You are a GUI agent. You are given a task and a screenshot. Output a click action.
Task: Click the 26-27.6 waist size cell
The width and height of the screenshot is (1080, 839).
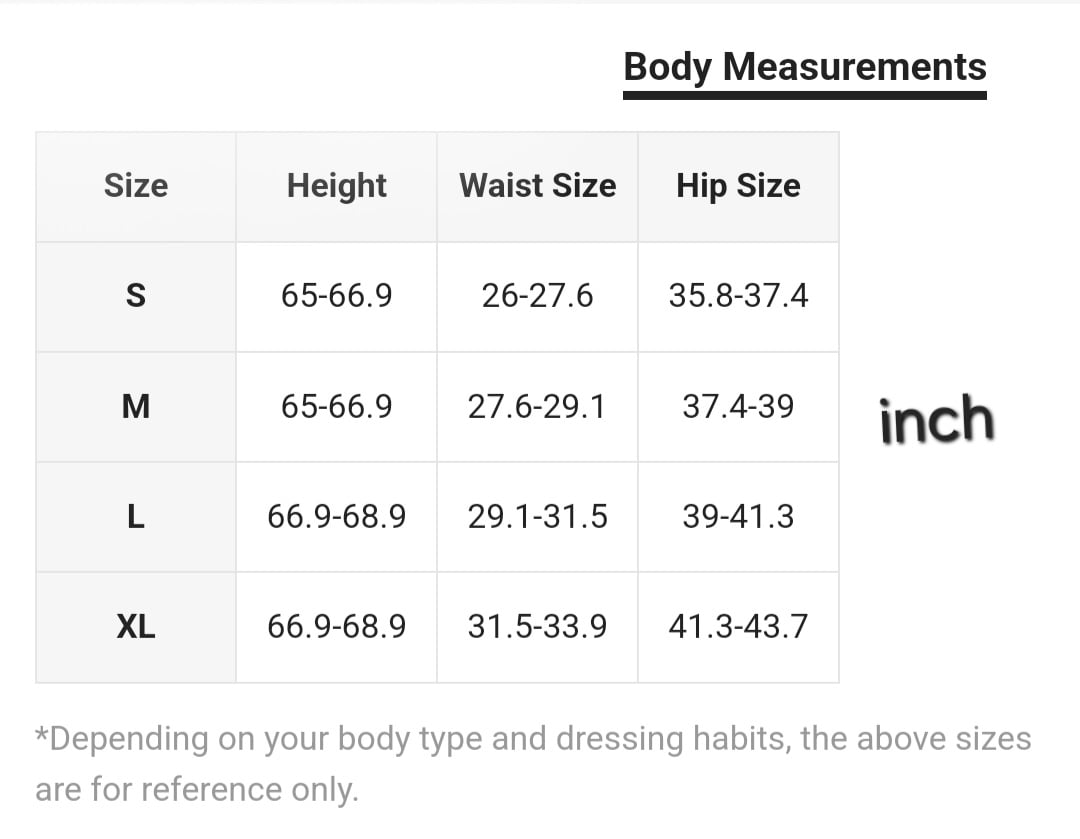[x=537, y=296]
